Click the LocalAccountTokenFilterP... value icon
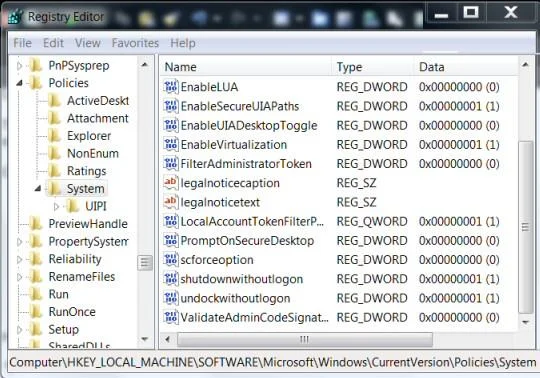The image size is (540, 378). pos(171,221)
